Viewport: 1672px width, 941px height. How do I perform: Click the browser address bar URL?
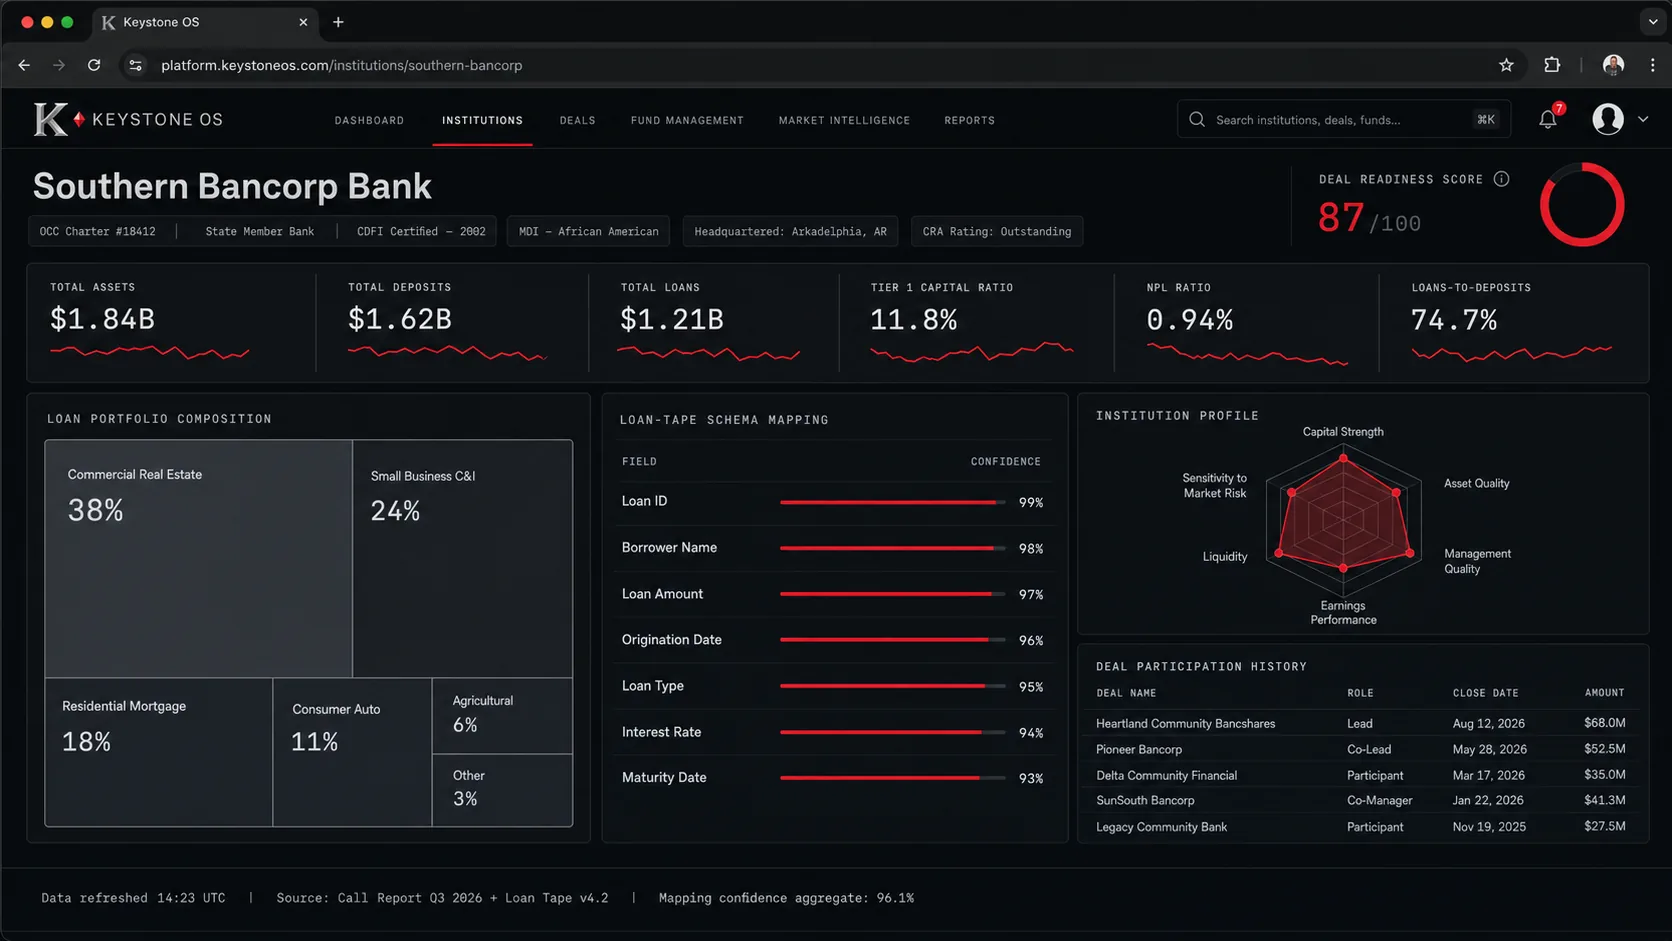(341, 65)
